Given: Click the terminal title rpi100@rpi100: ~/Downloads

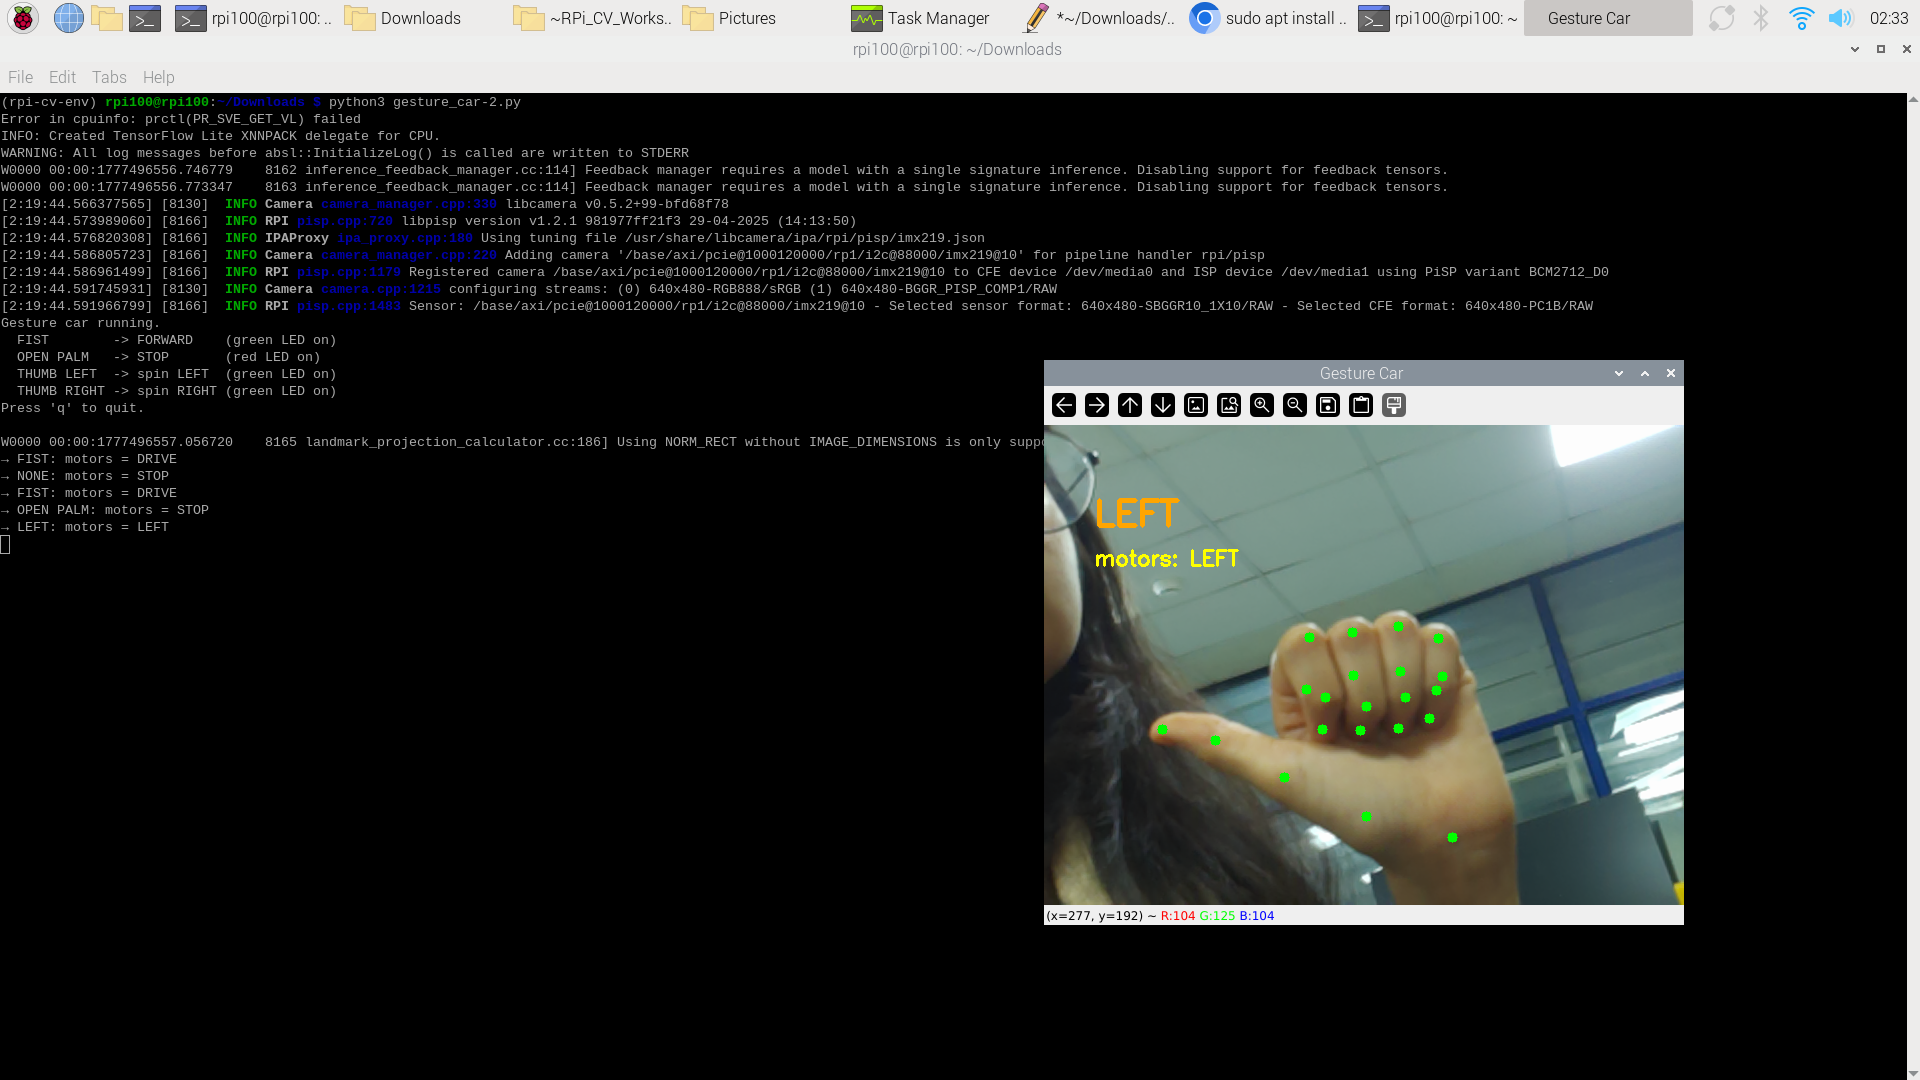Looking at the screenshot, I should (957, 49).
